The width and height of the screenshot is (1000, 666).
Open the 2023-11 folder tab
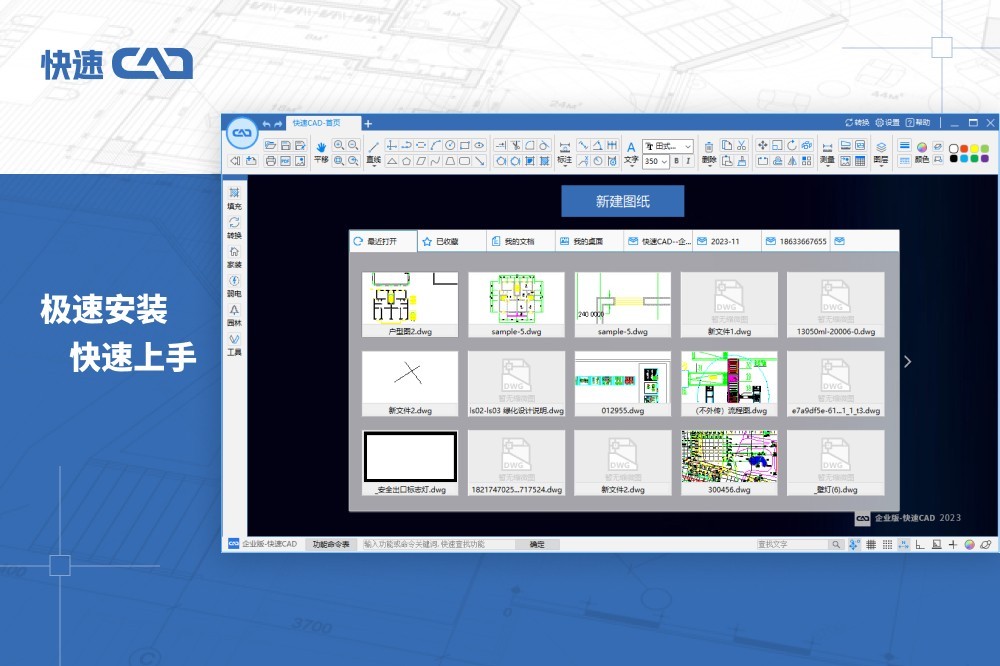(726, 241)
